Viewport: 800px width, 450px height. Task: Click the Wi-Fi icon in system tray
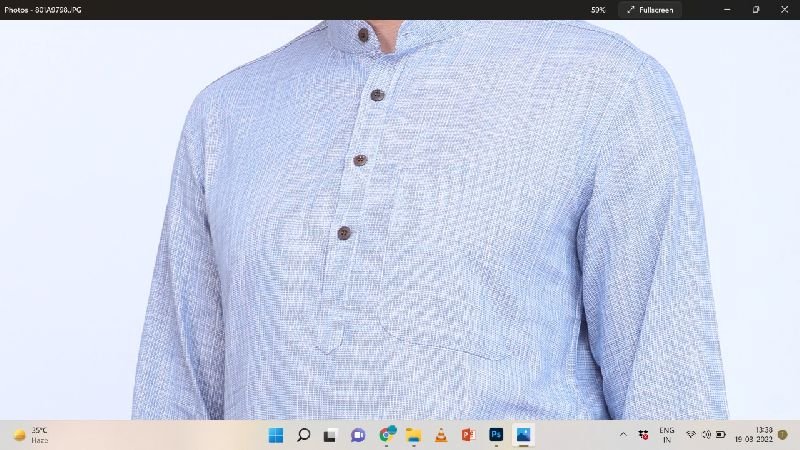[691, 435]
